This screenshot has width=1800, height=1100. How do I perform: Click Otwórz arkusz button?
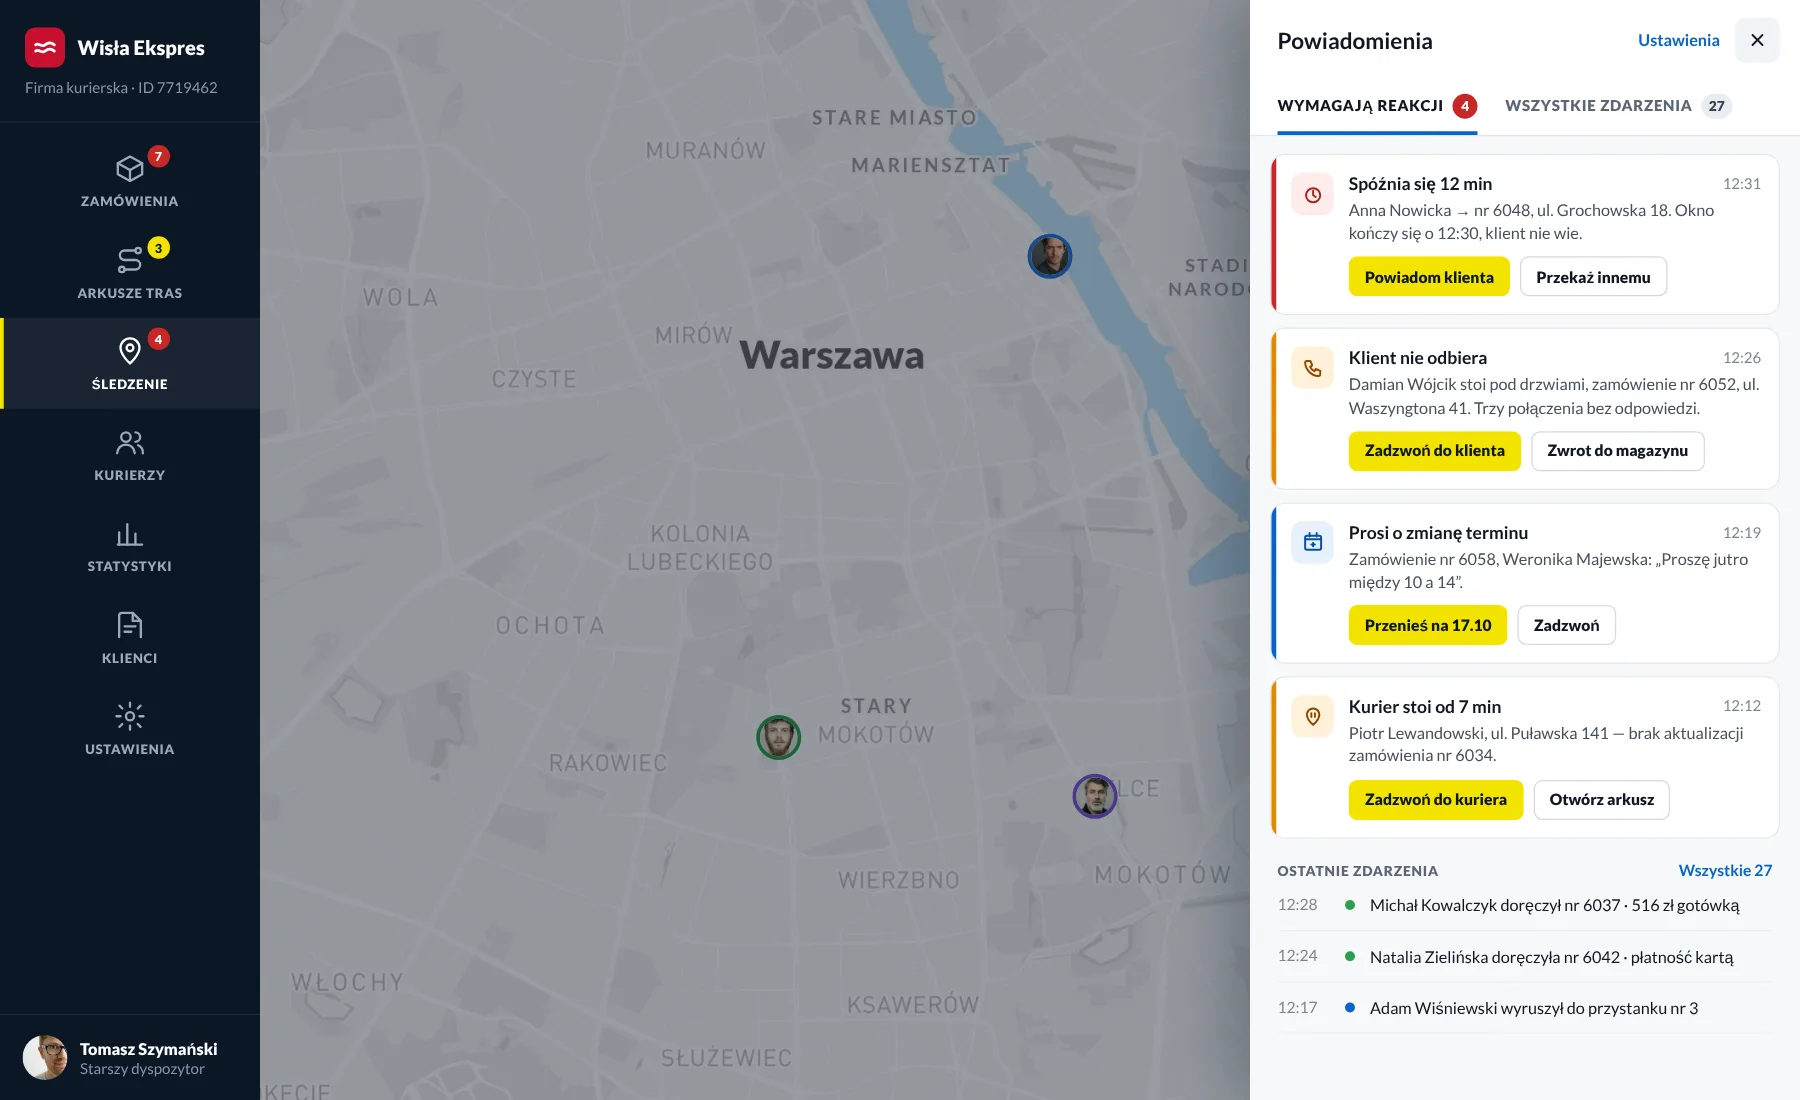pyautogui.click(x=1601, y=800)
